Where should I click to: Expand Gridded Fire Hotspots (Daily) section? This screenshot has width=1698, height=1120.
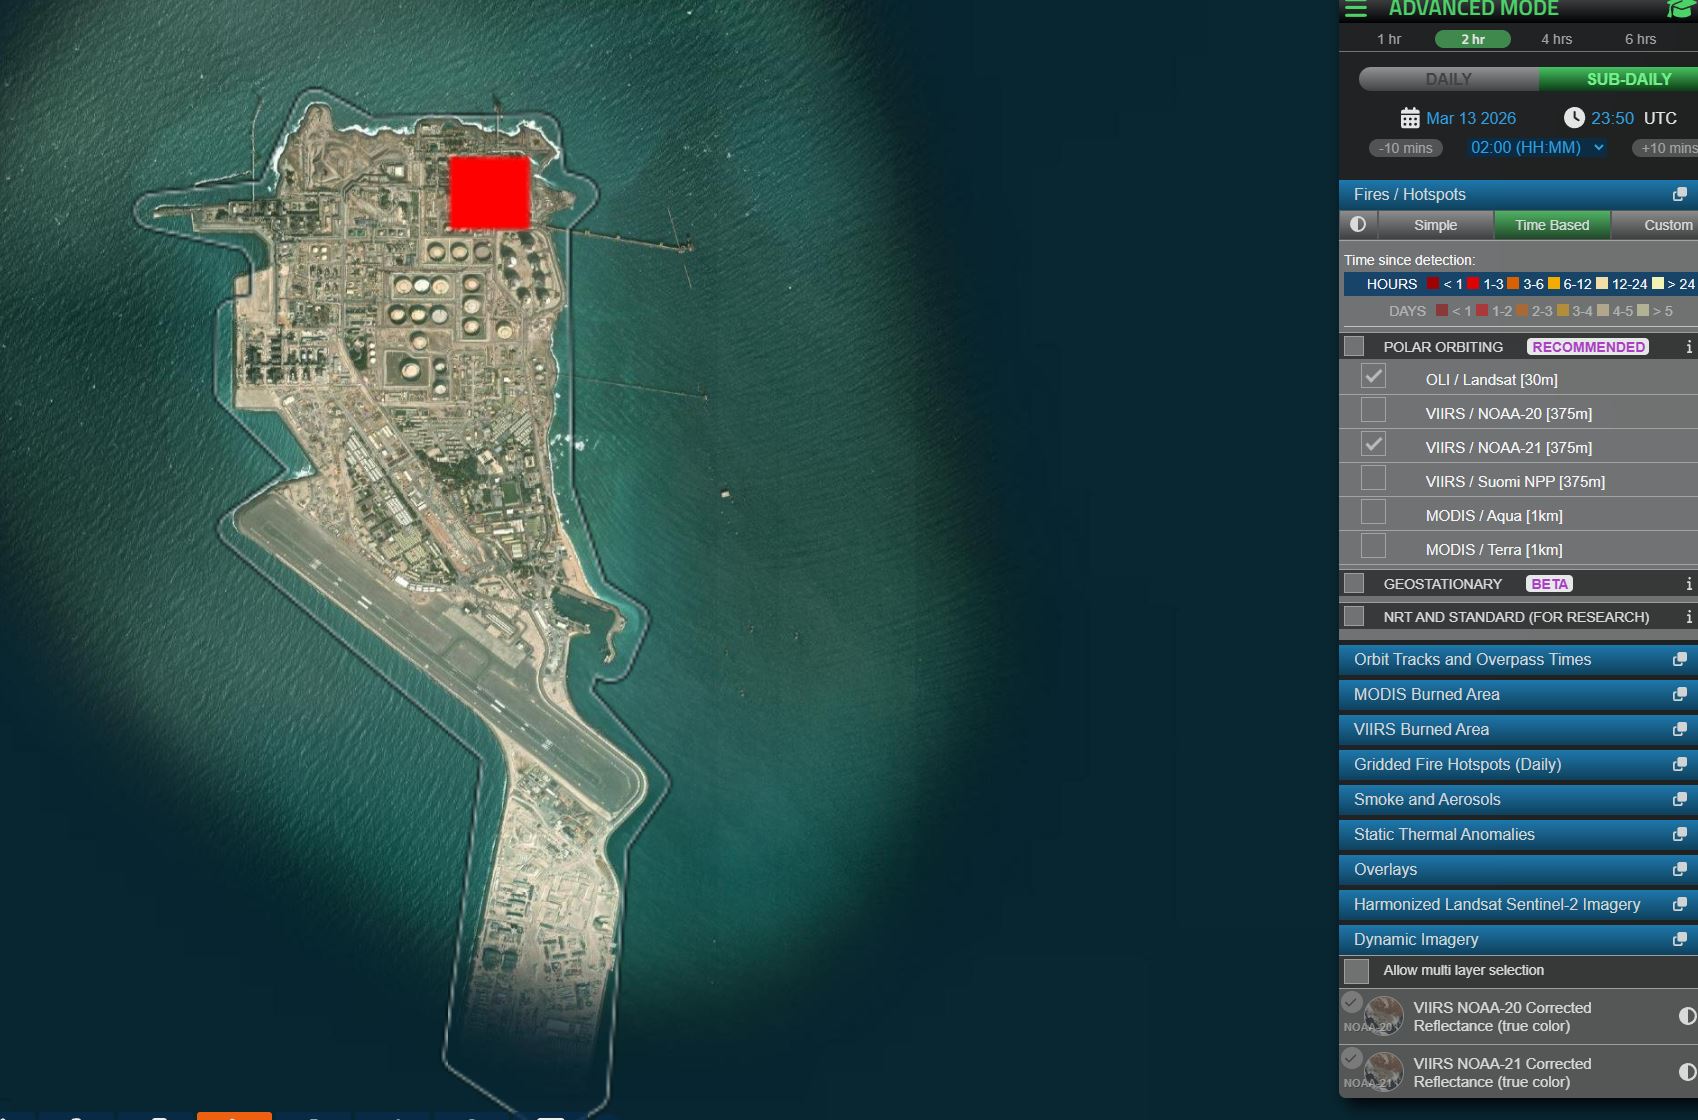pos(1518,764)
